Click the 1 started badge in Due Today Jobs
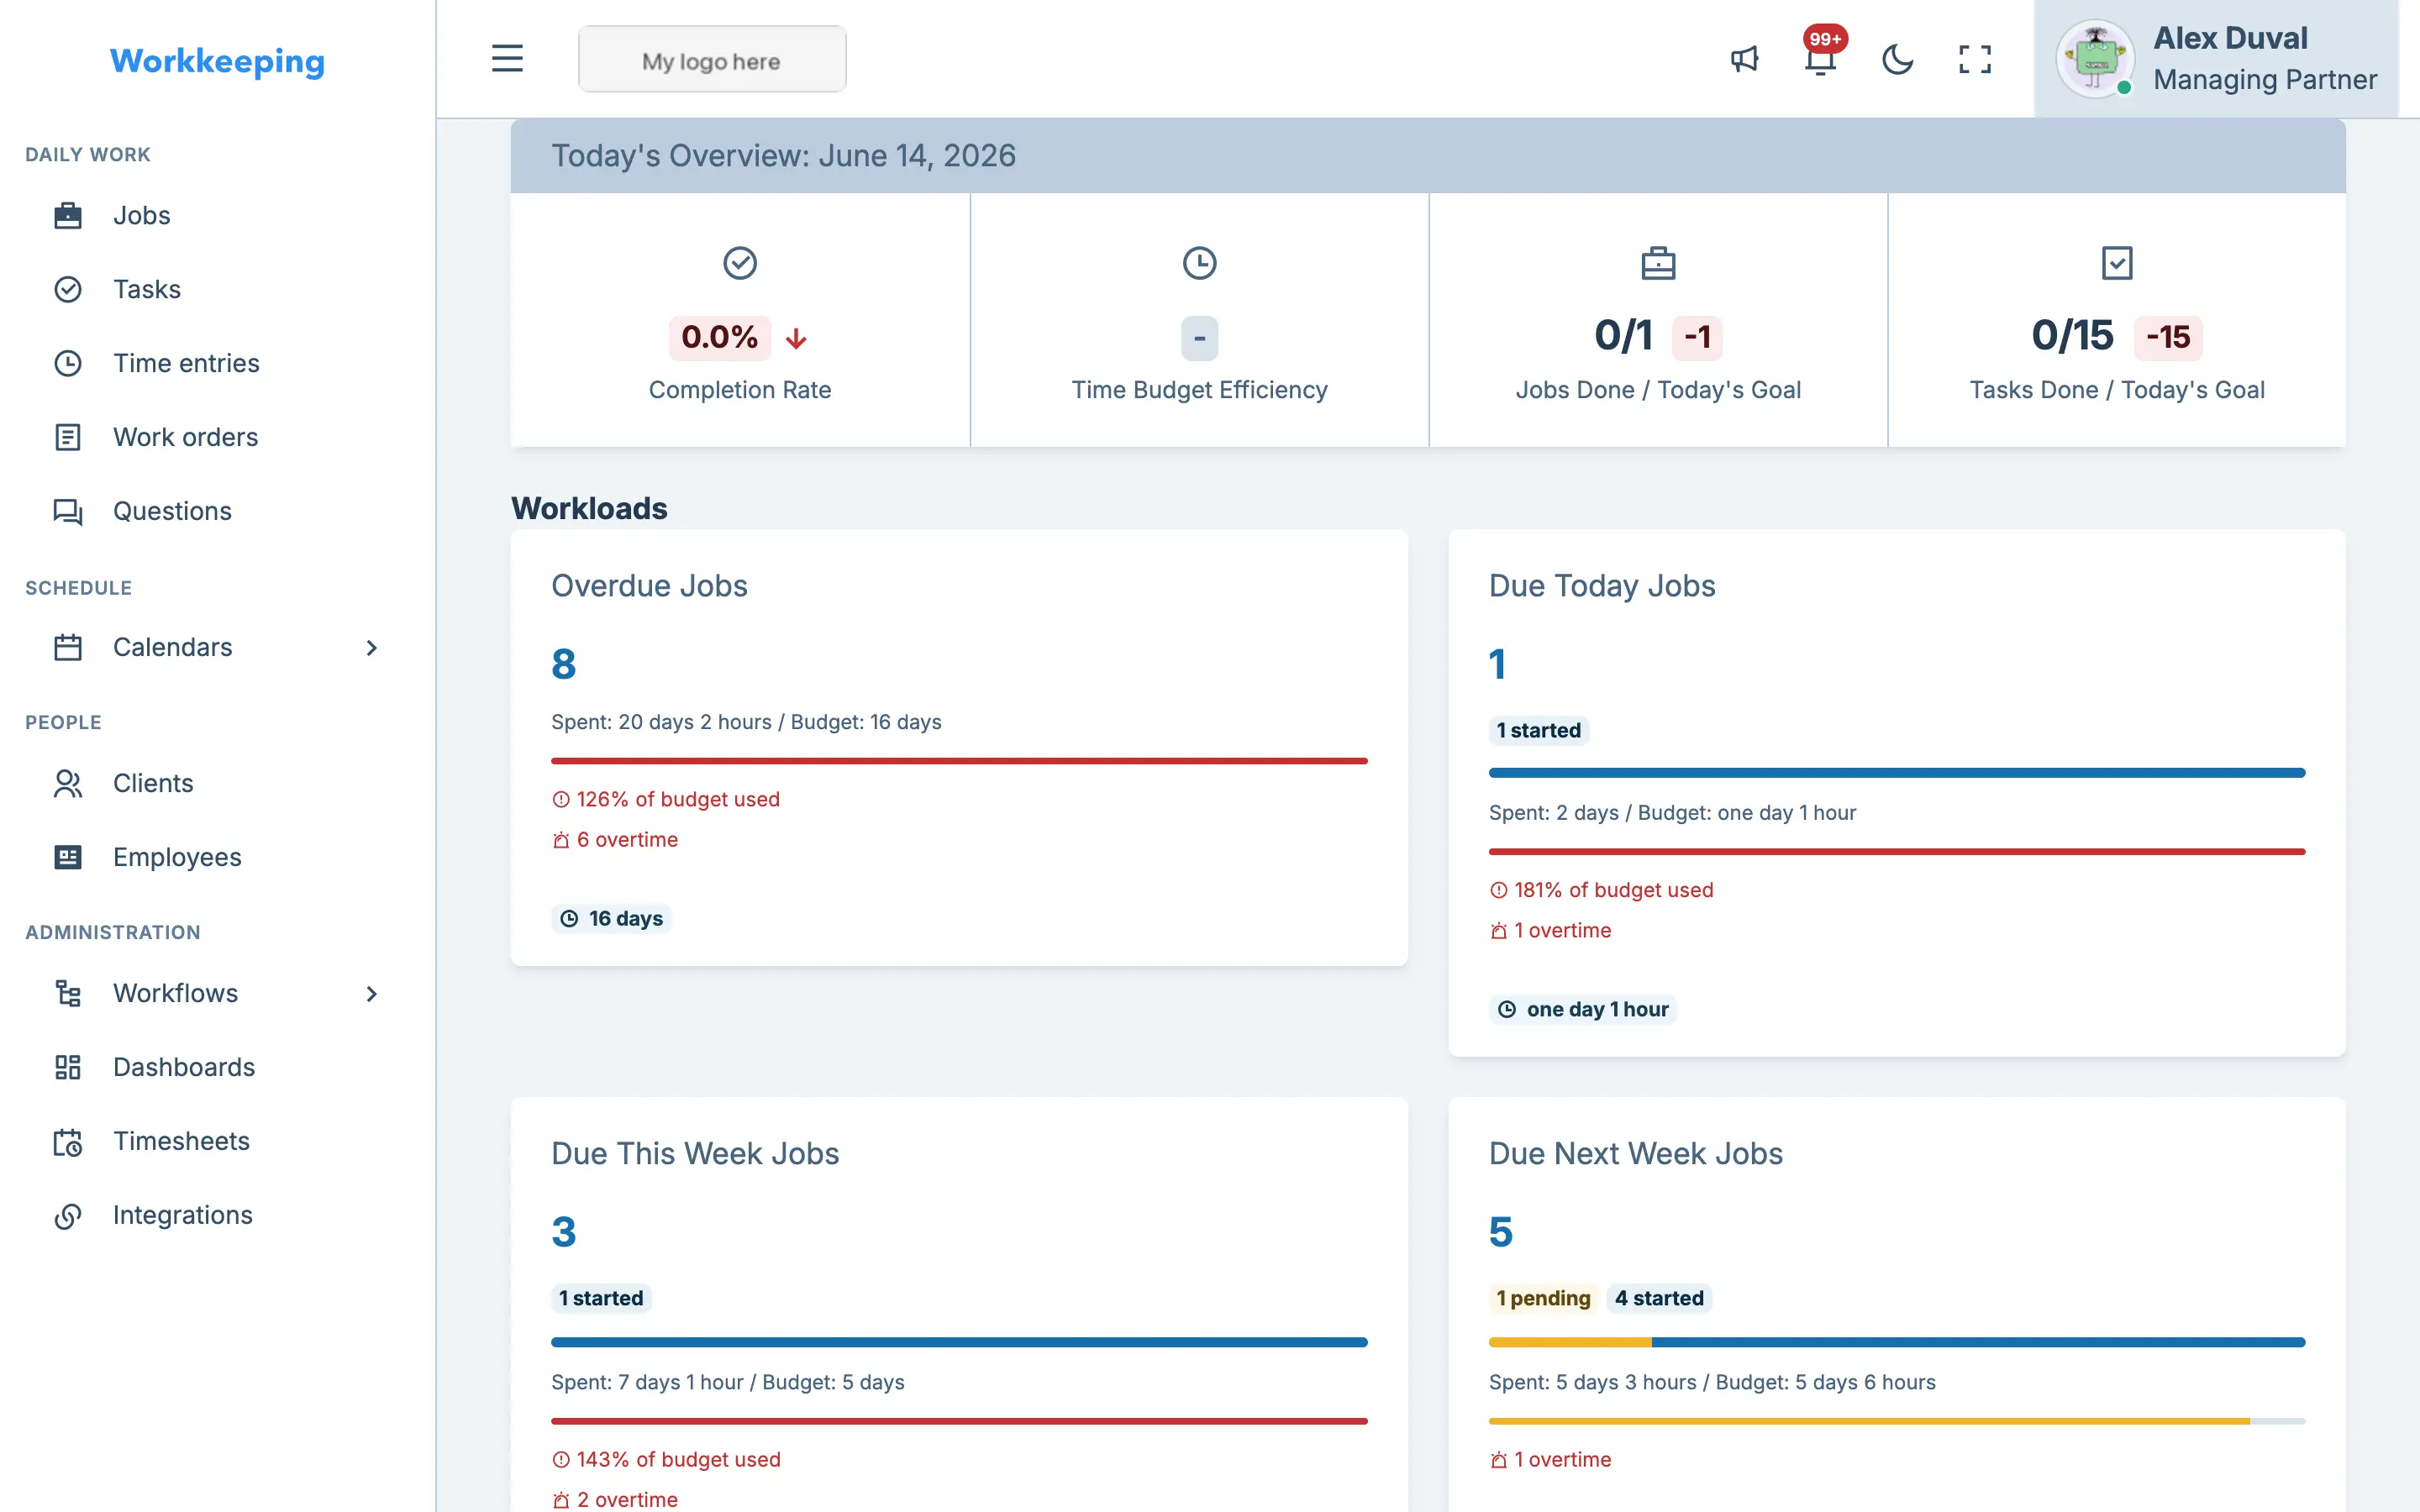This screenshot has height=1512, width=2420. pyautogui.click(x=1538, y=730)
